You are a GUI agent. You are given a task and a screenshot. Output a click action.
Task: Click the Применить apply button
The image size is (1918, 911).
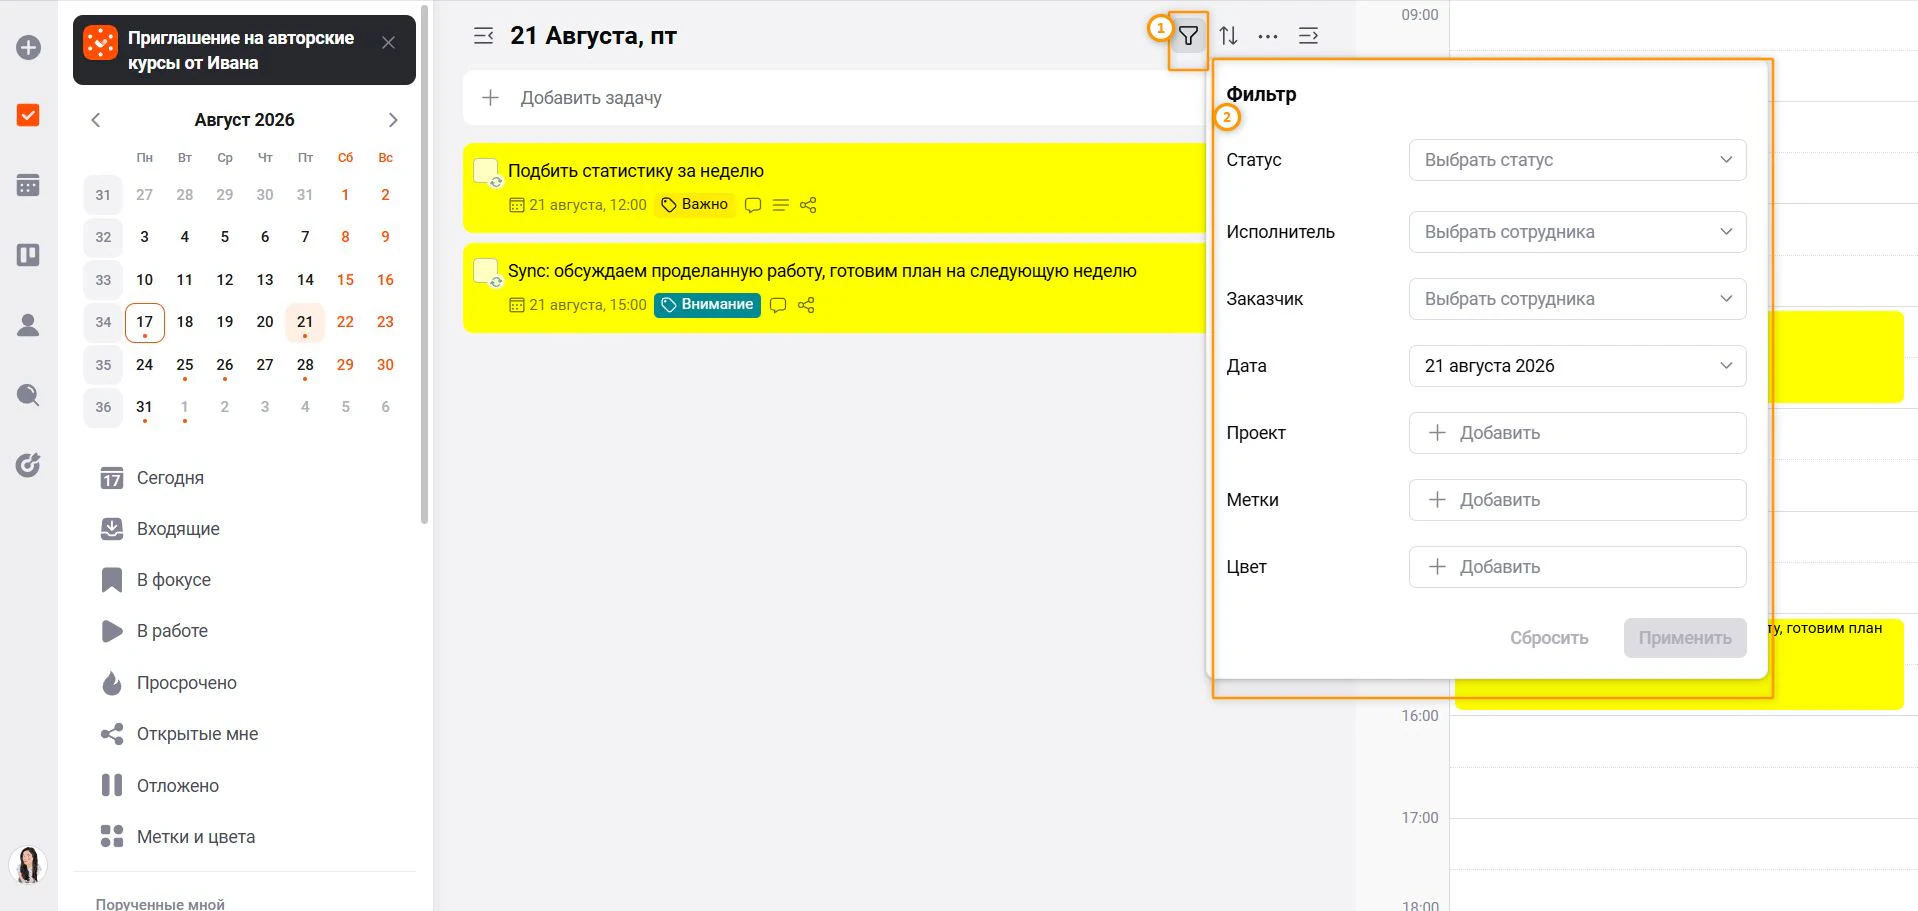click(1685, 638)
